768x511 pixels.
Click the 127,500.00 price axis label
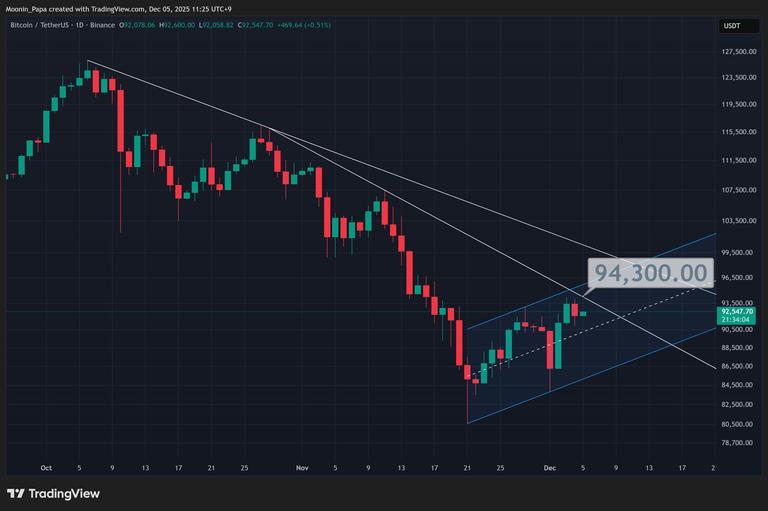click(x=740, y=51)
